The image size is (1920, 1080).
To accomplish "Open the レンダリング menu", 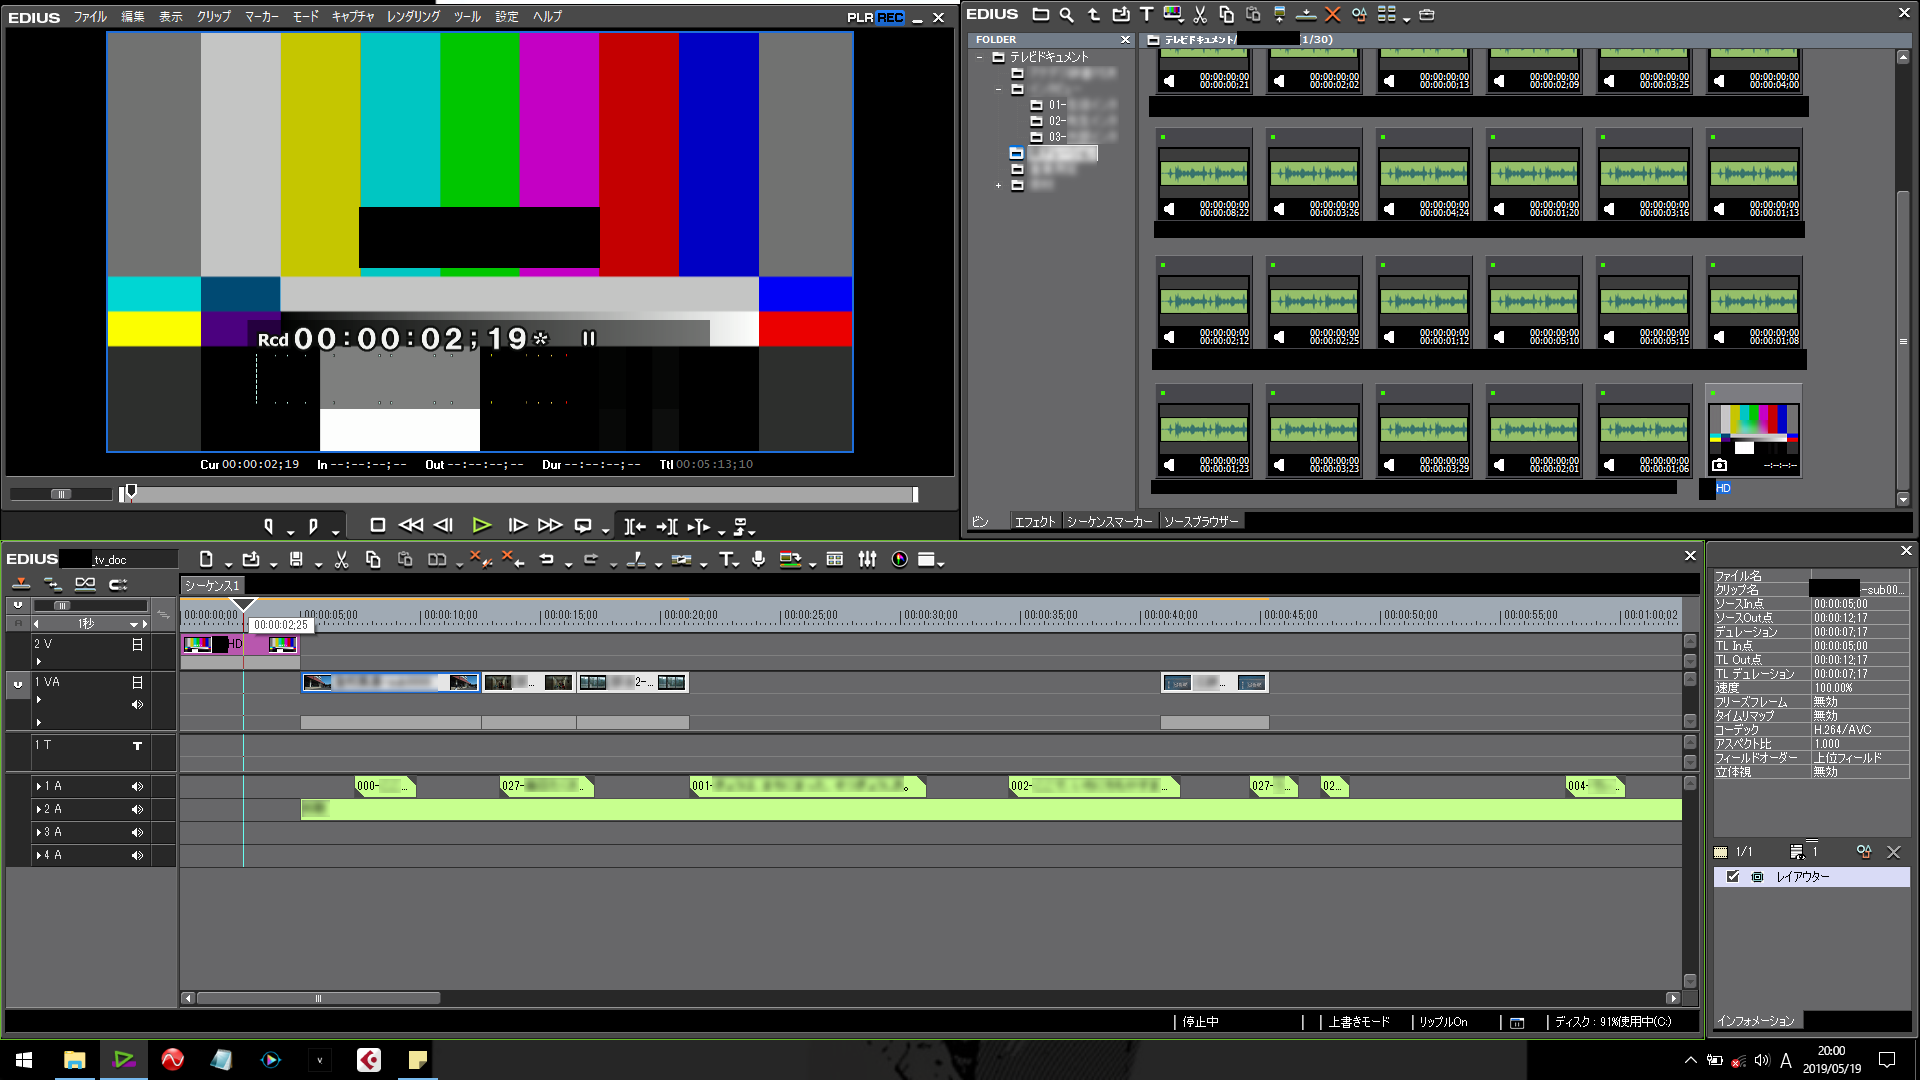I will [413, 17].
